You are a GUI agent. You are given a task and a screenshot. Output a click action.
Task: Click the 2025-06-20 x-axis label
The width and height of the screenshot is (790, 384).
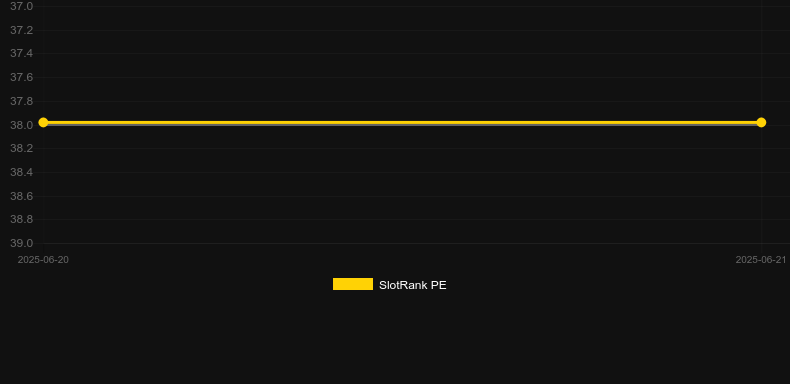43,260
